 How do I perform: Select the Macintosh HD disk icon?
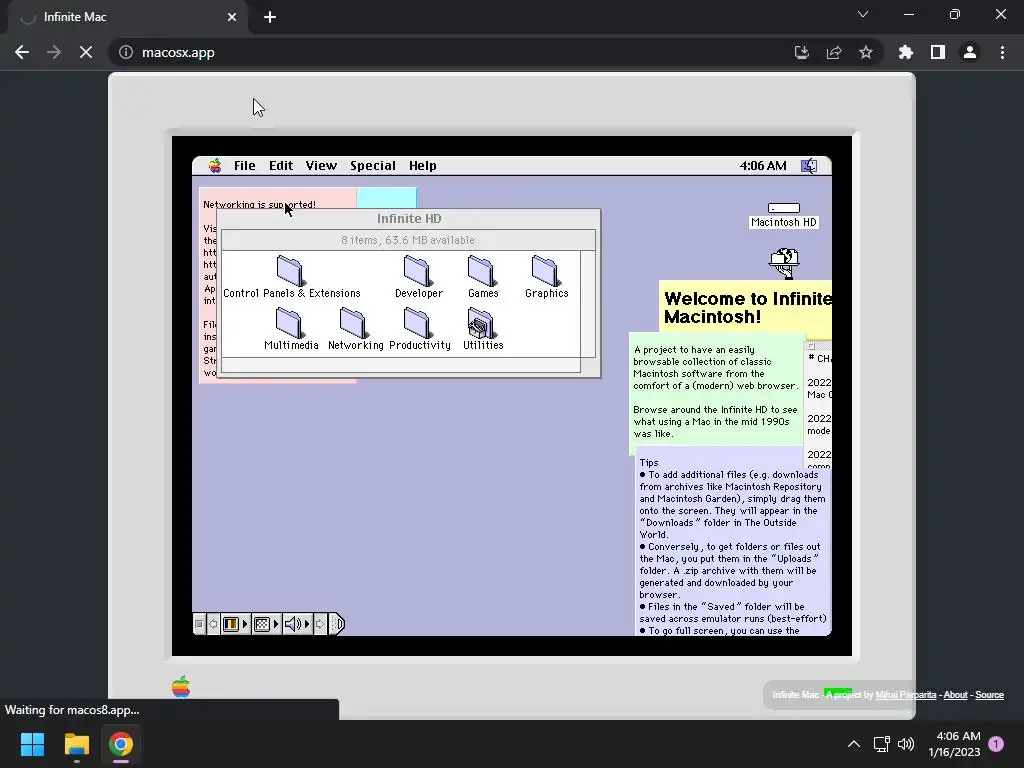click(x=784, y=216)
